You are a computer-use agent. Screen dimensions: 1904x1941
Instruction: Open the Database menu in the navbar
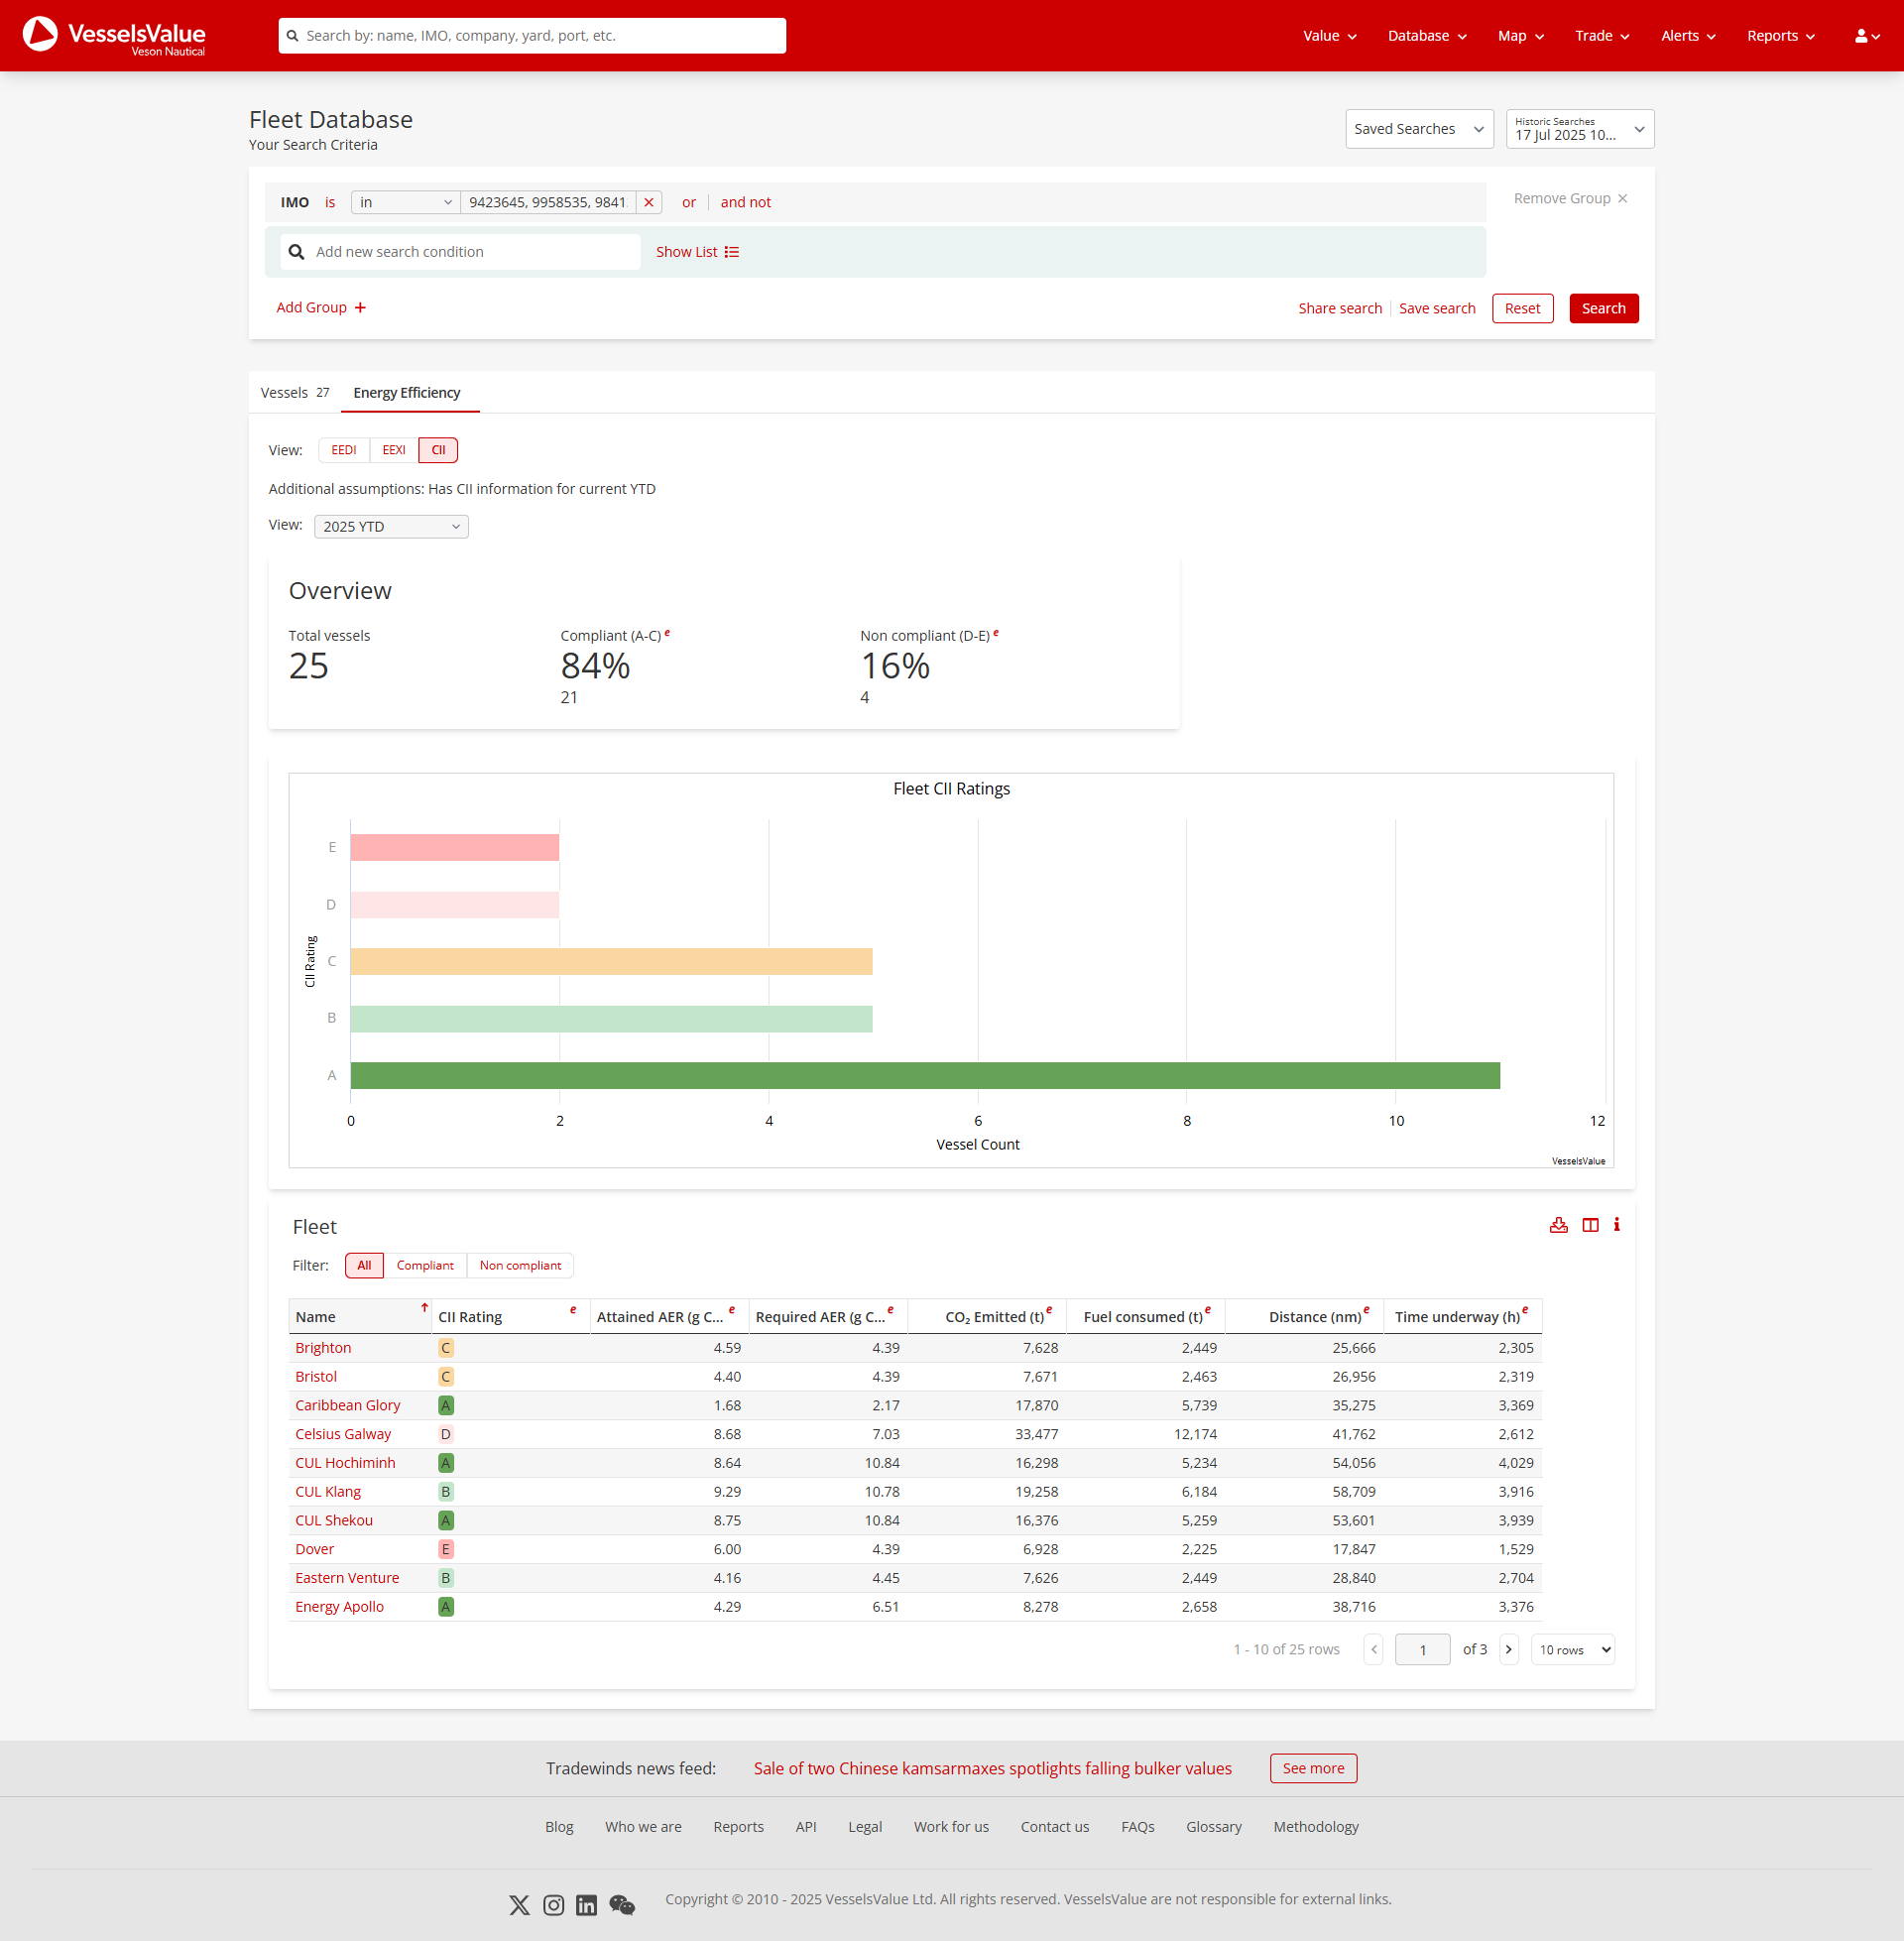click(x=1426, y=35)
